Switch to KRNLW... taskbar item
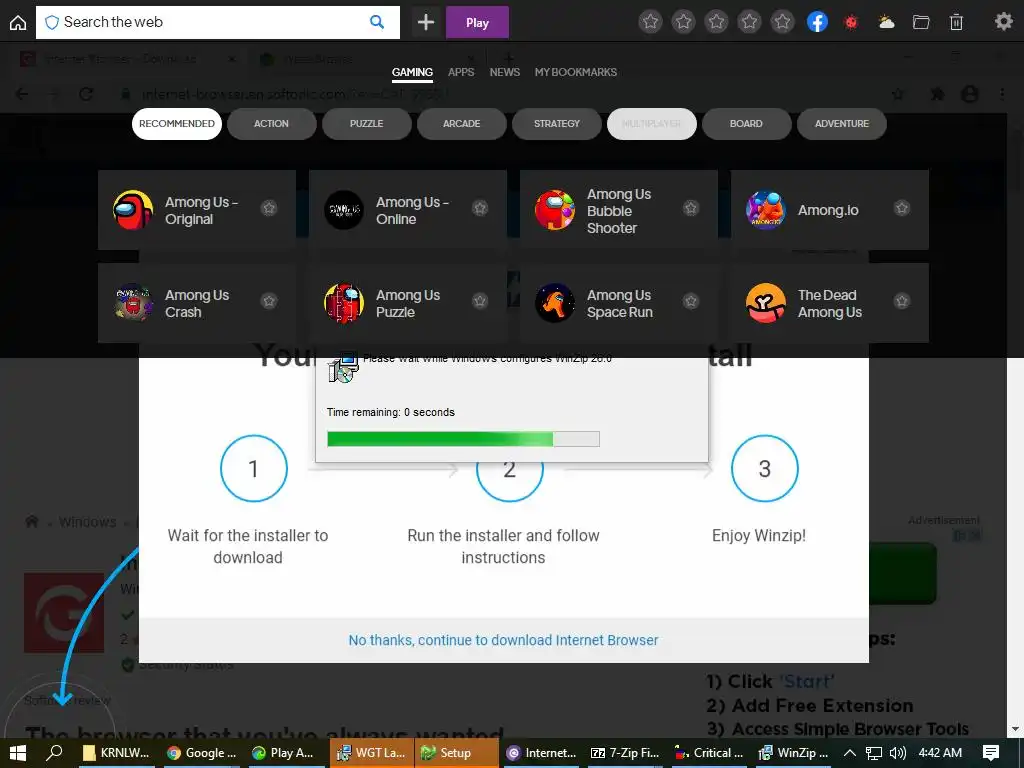 [116, 753]
